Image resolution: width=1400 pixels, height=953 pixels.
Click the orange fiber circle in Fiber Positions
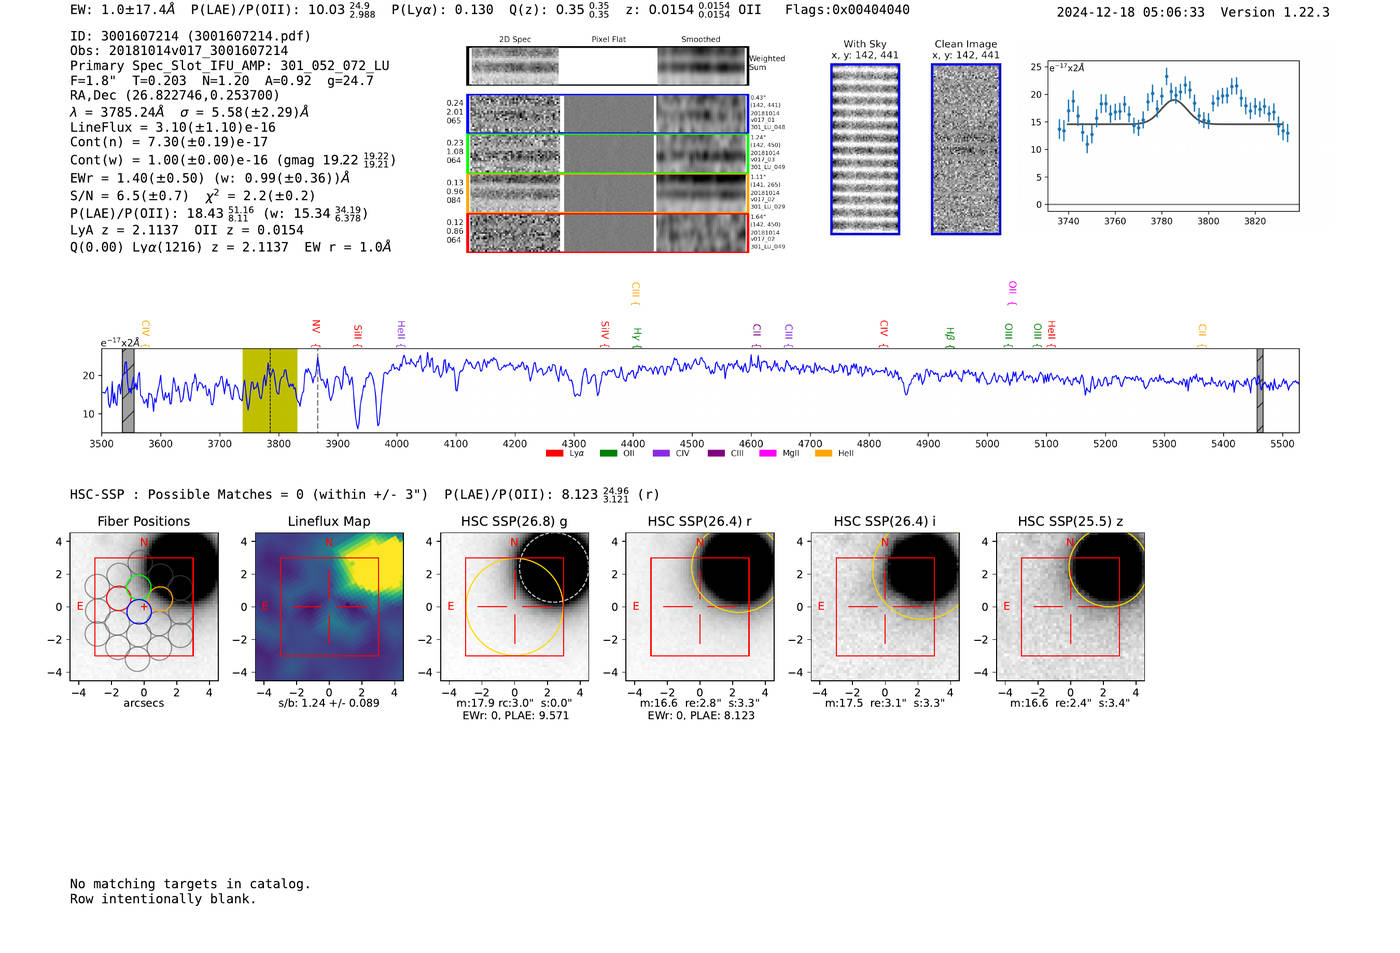(x=160, y=599)
